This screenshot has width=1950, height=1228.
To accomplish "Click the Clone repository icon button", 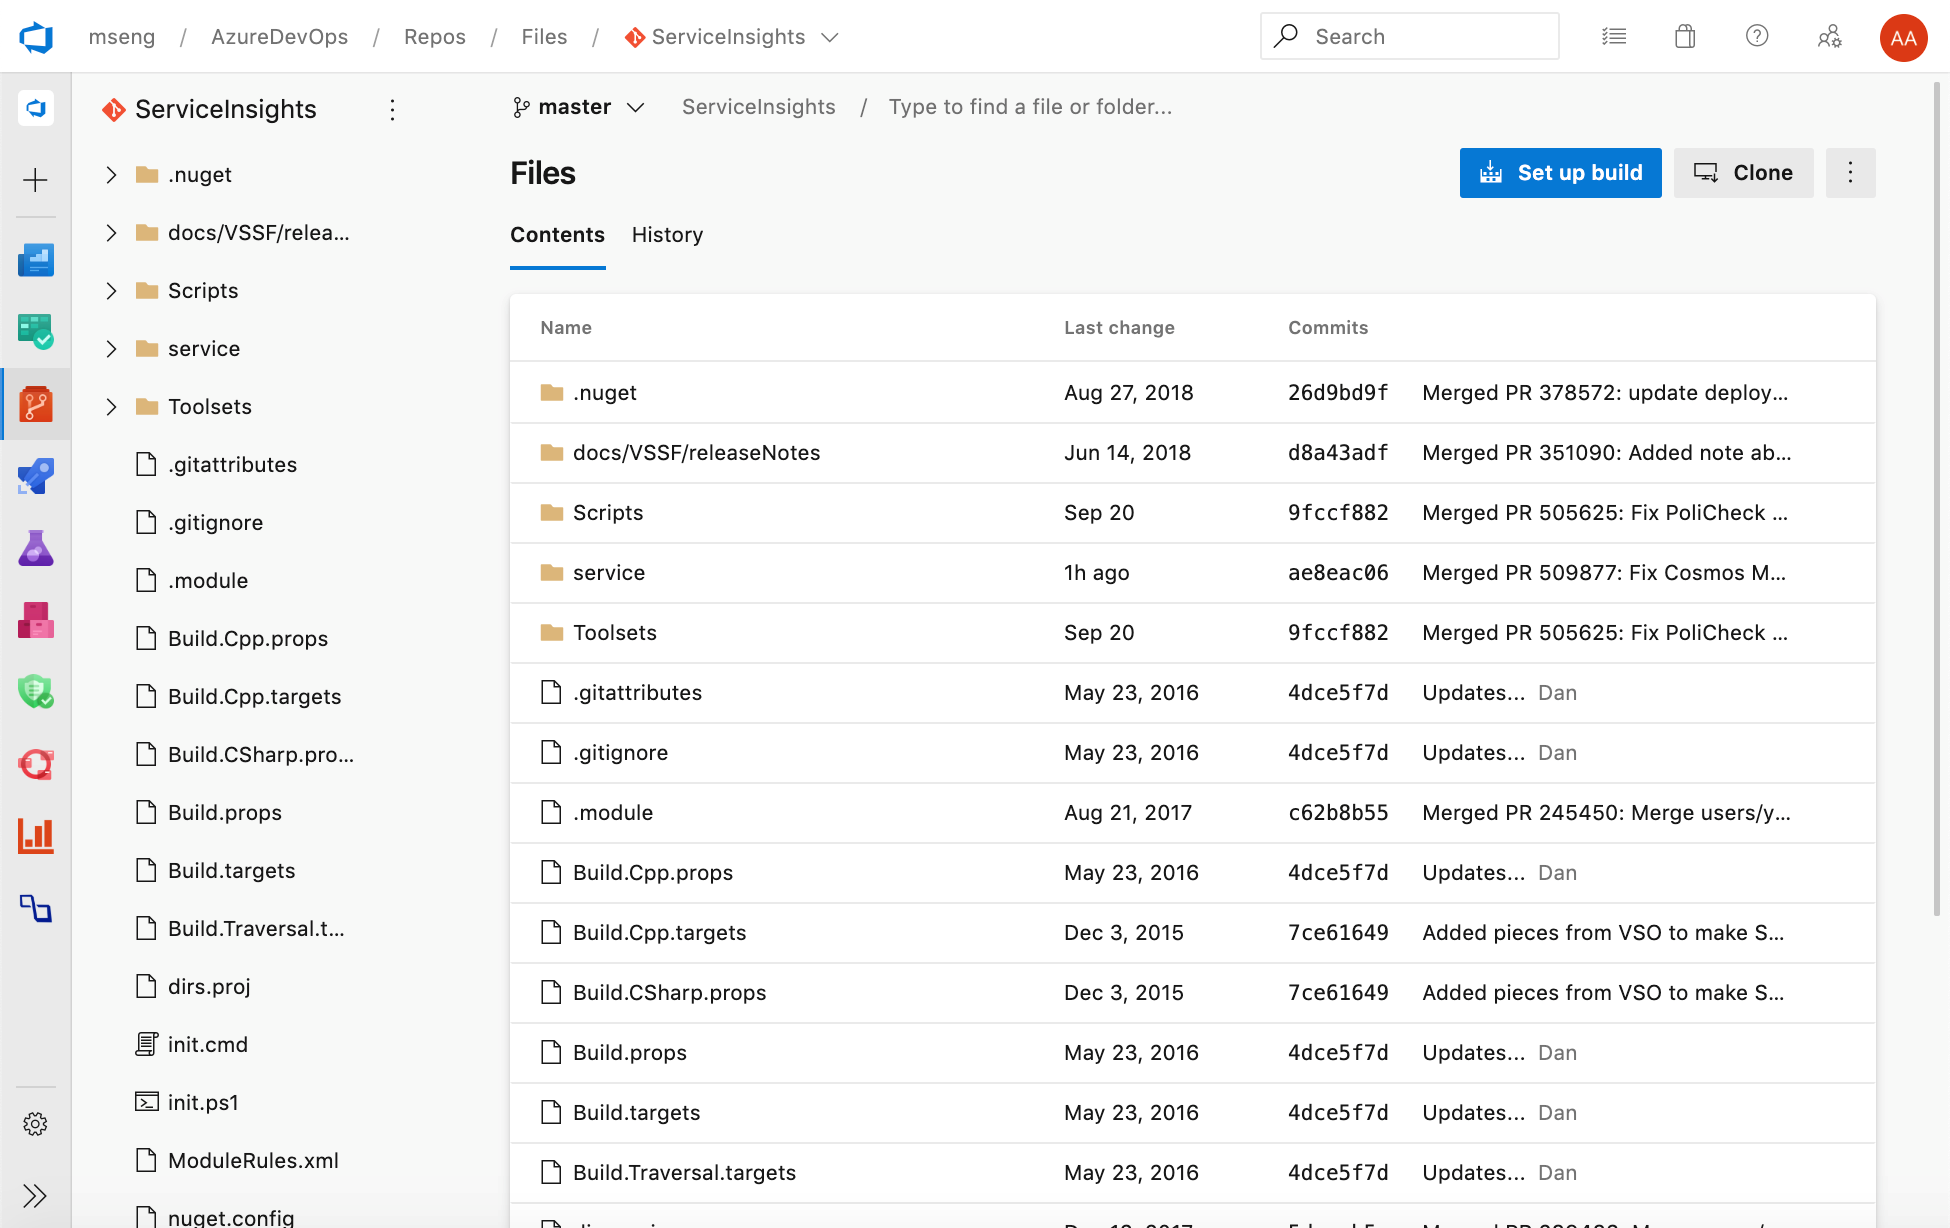I will pyautogui.click(x=1744, y=173).
